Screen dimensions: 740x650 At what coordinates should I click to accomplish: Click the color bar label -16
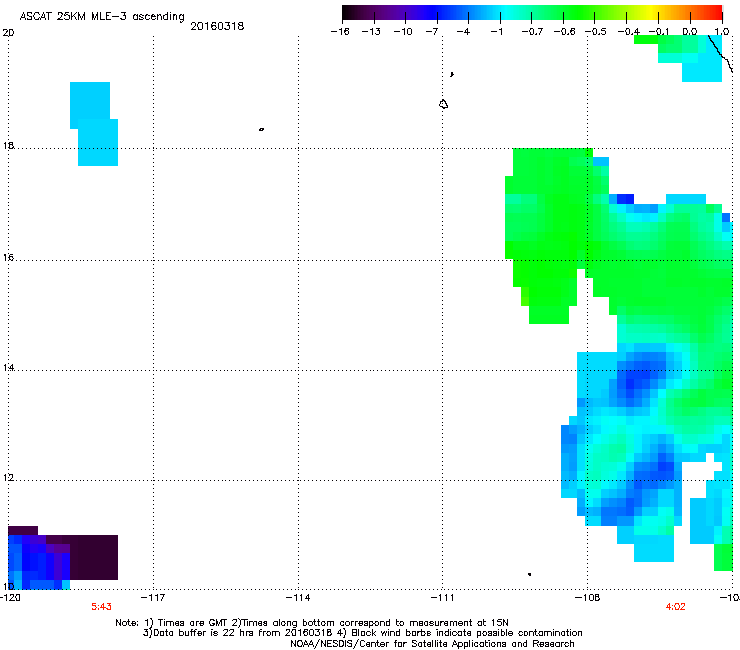pyautogui.click(x=340, y=32)
